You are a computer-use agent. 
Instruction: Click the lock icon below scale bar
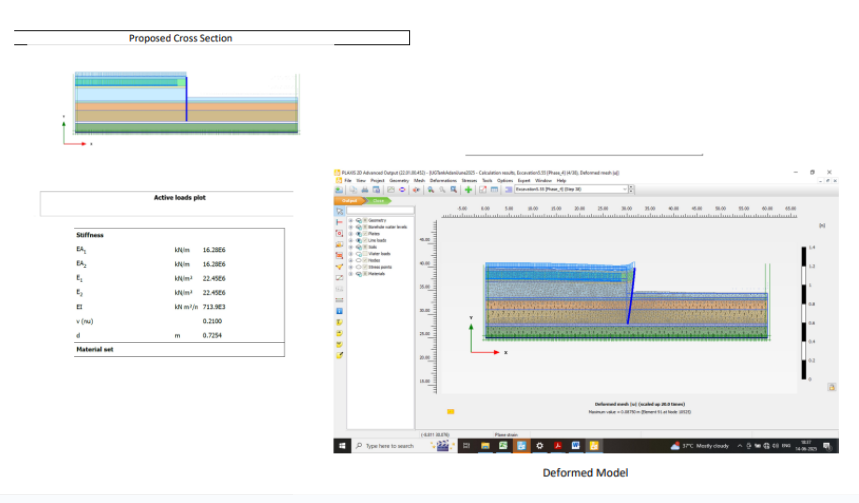click(830, 389)
